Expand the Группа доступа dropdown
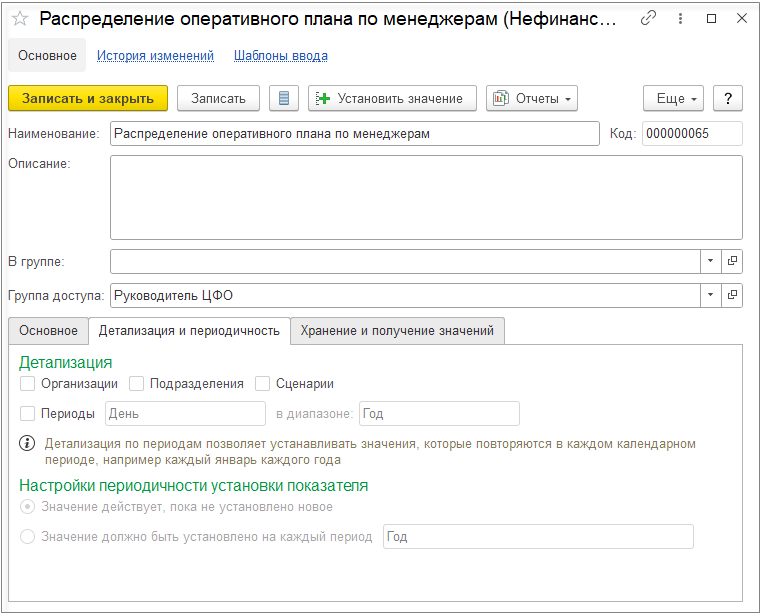The height and width of the screenshot is (613, 760). click(x=710, y=295)
